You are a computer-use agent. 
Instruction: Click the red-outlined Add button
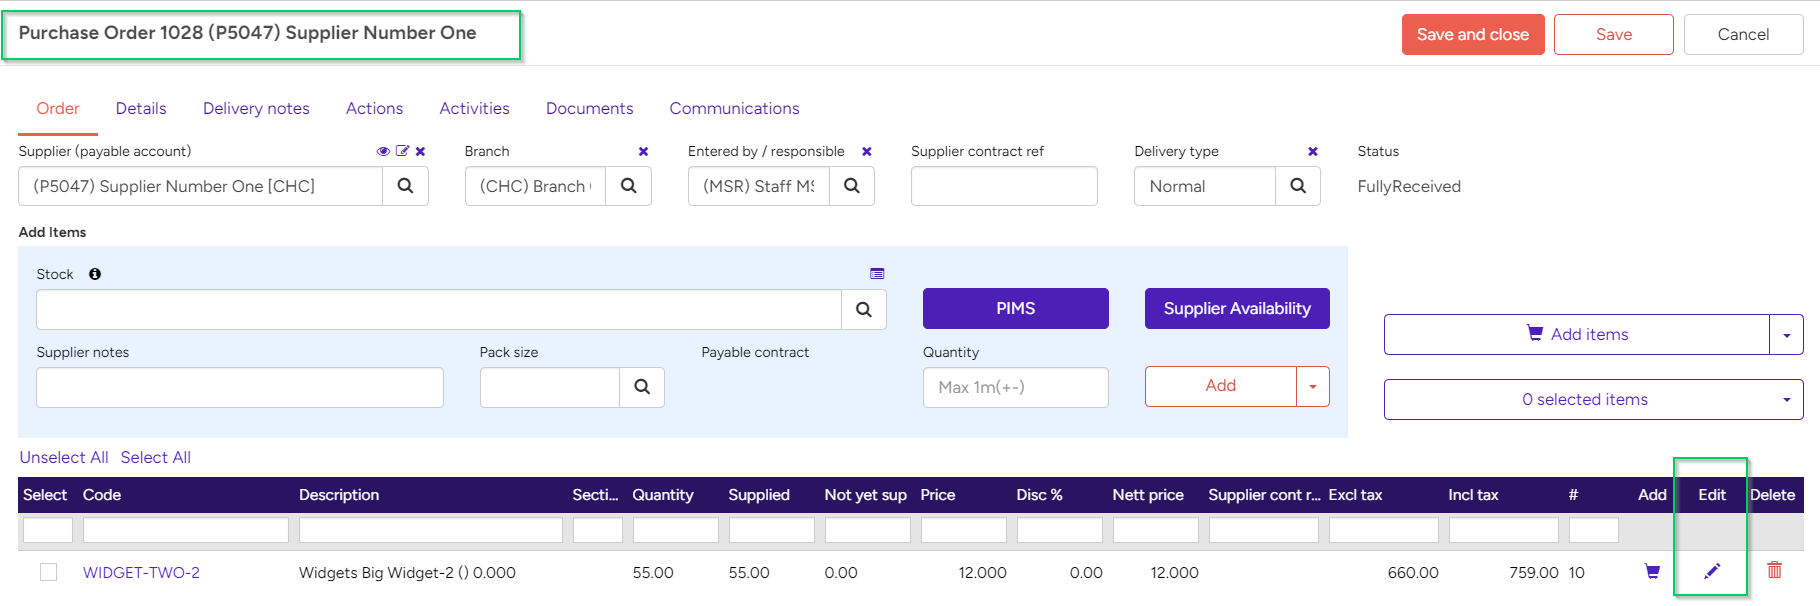point(1221,386)
